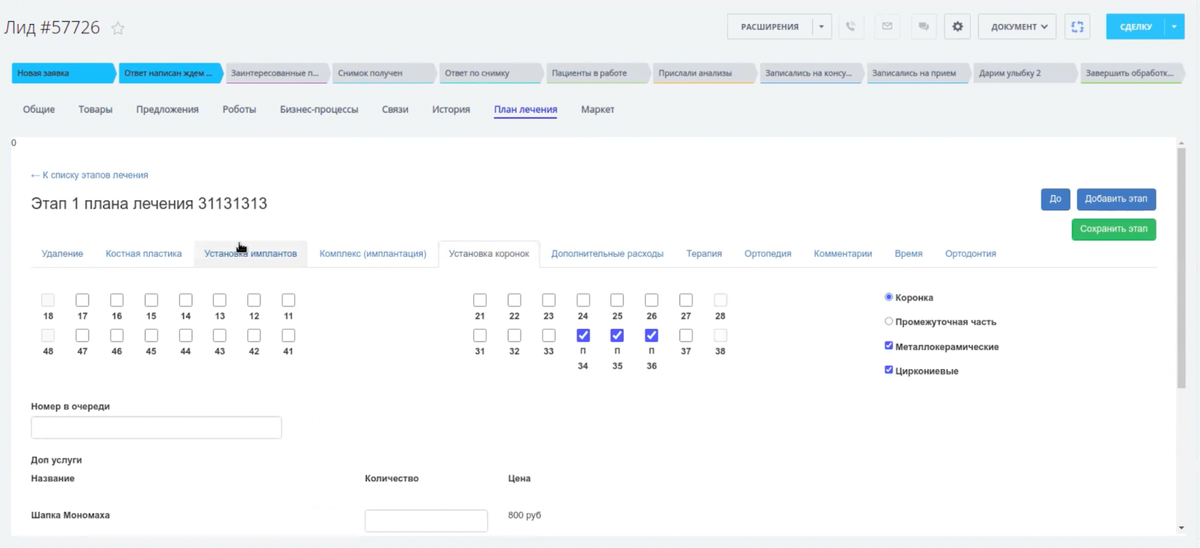Open the email envelope icon
Viewport: 1200px width, 548px height.
[887, 27]
